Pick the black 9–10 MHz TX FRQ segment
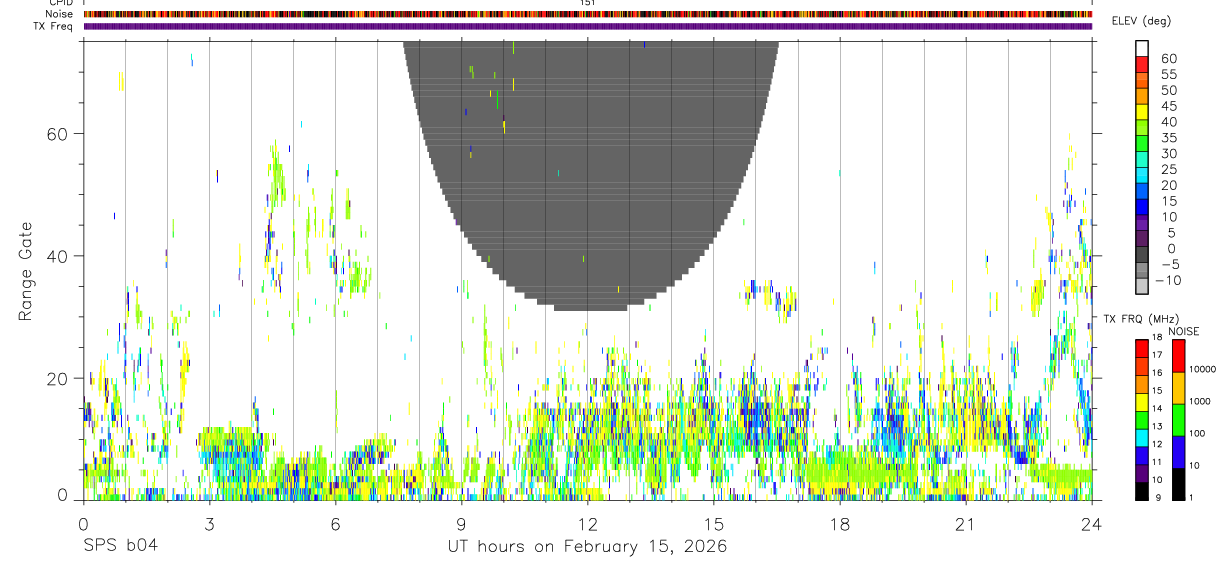This screenshot has width=1228, height=567. 1141,491
